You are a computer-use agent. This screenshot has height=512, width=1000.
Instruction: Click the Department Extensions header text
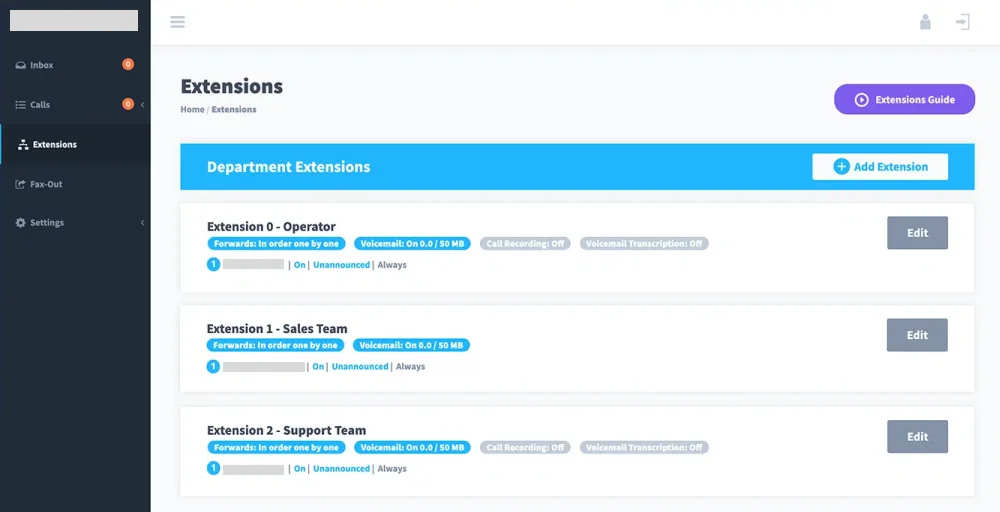click(x=288, y=167)
